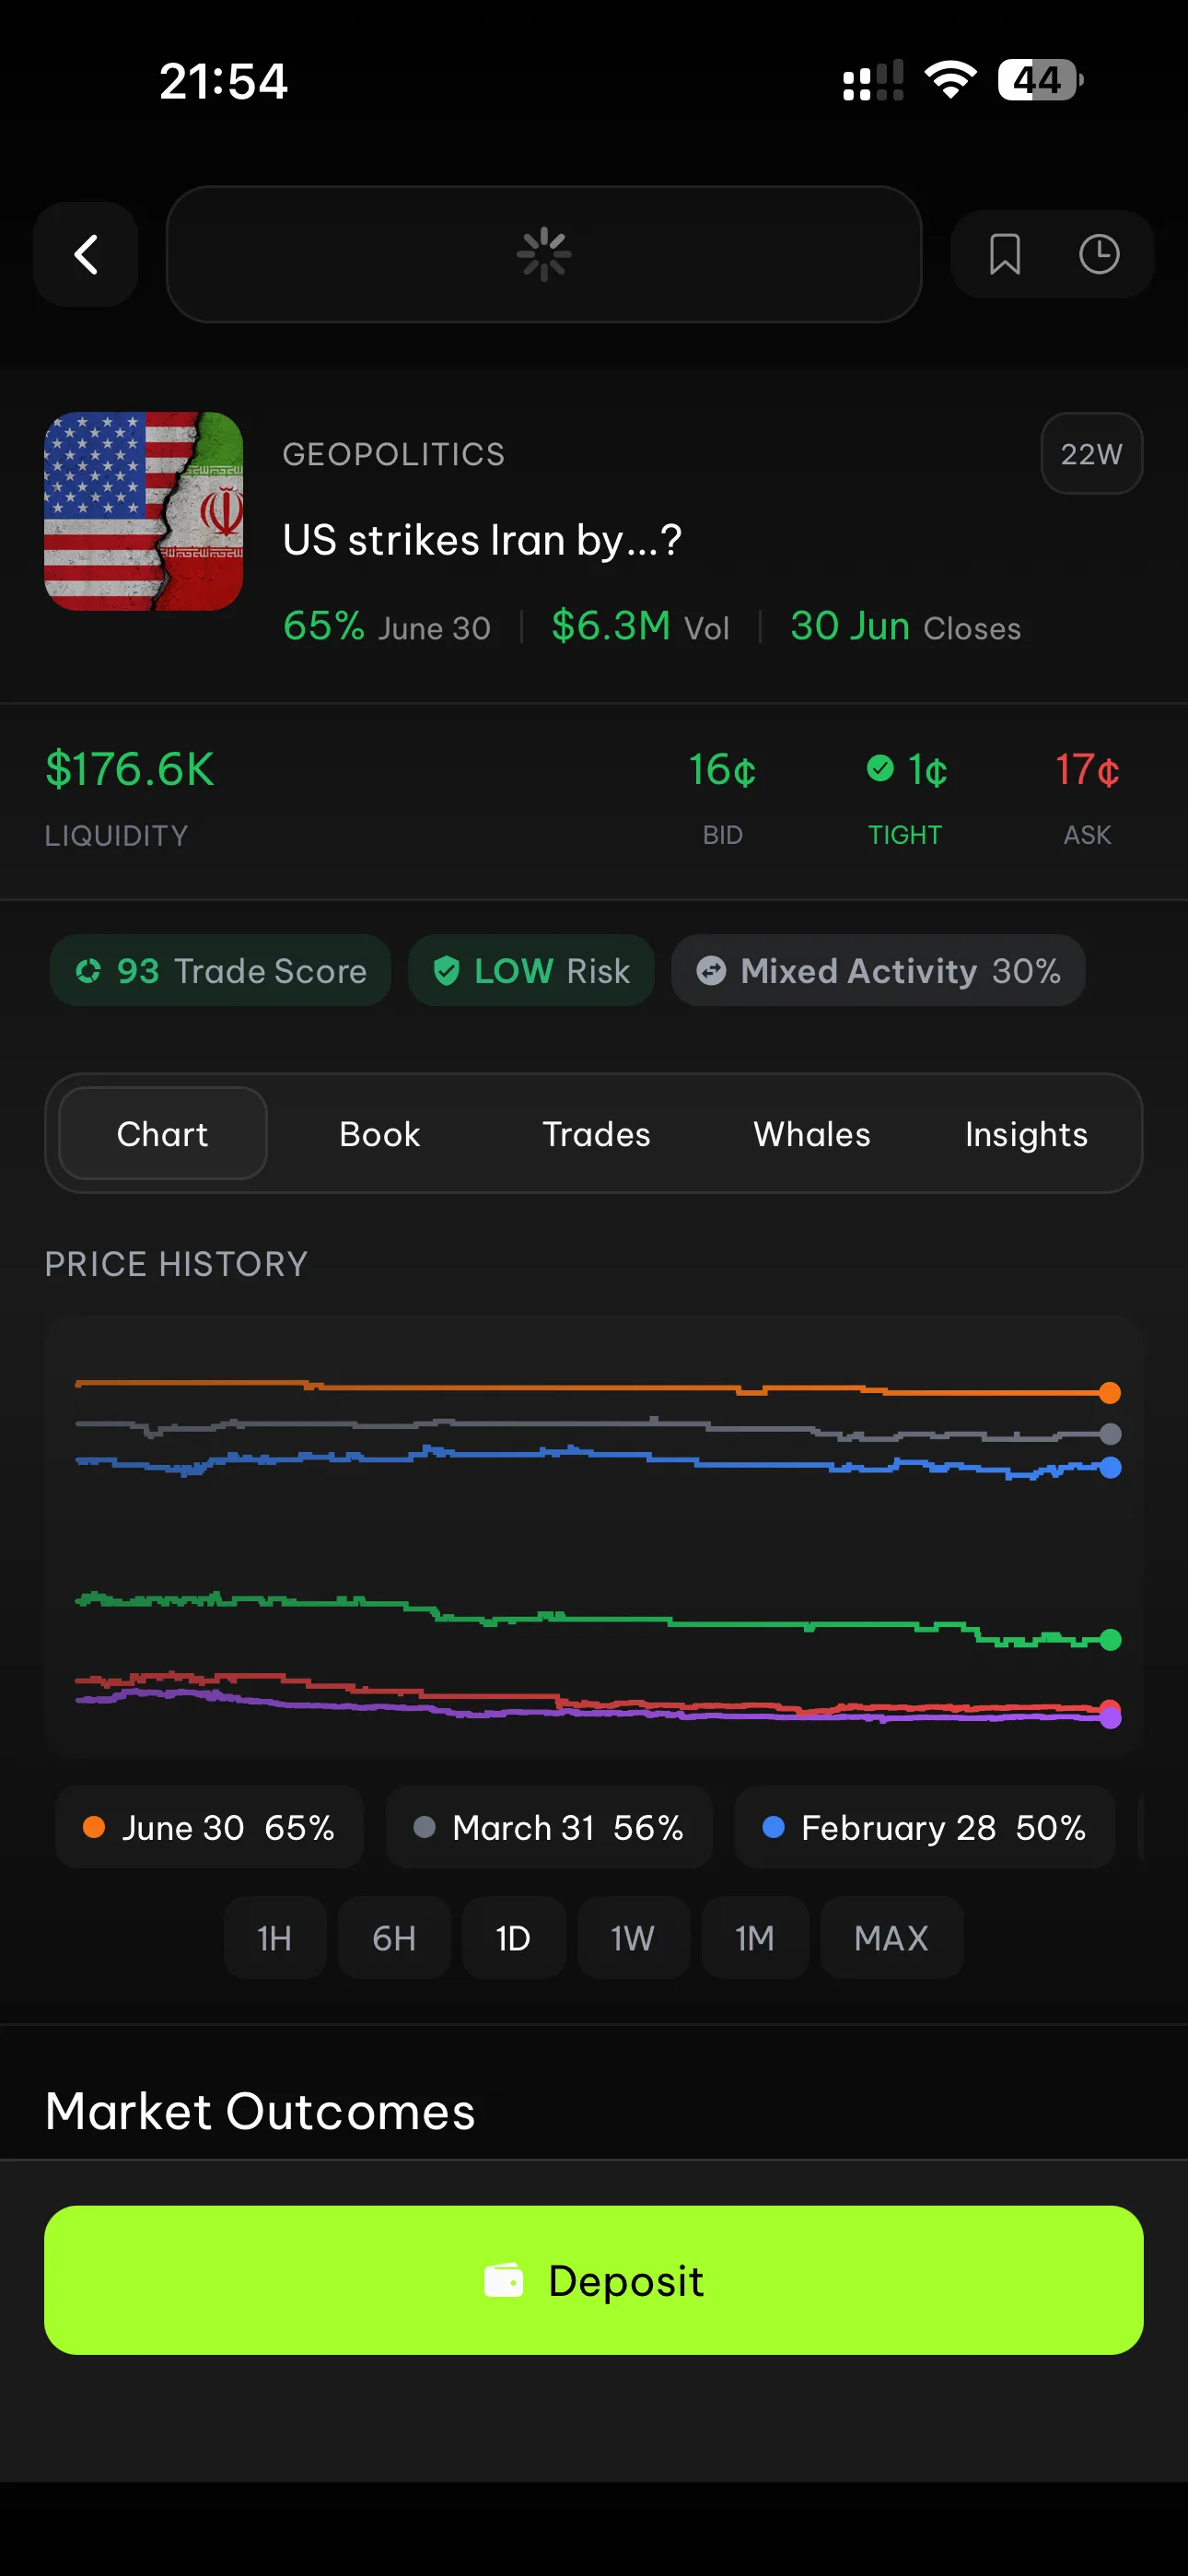Screen dimensions: 1188x2576
Task: Switch to the Whales tab
Action: point(811,1133)
